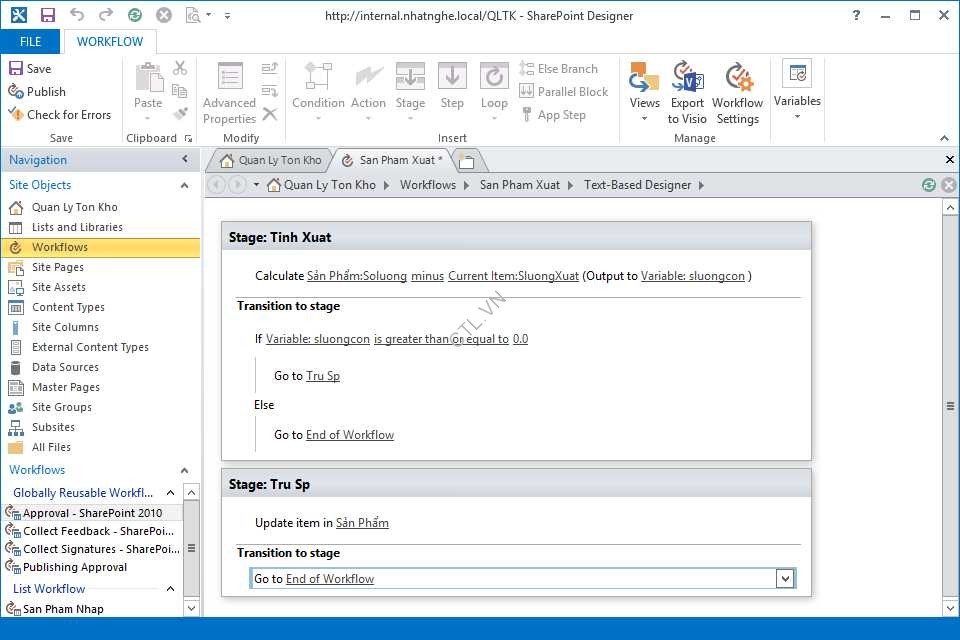Open the Go to End of Workflow dropdown
Viewport: 960px width, 640px height.
785,579
